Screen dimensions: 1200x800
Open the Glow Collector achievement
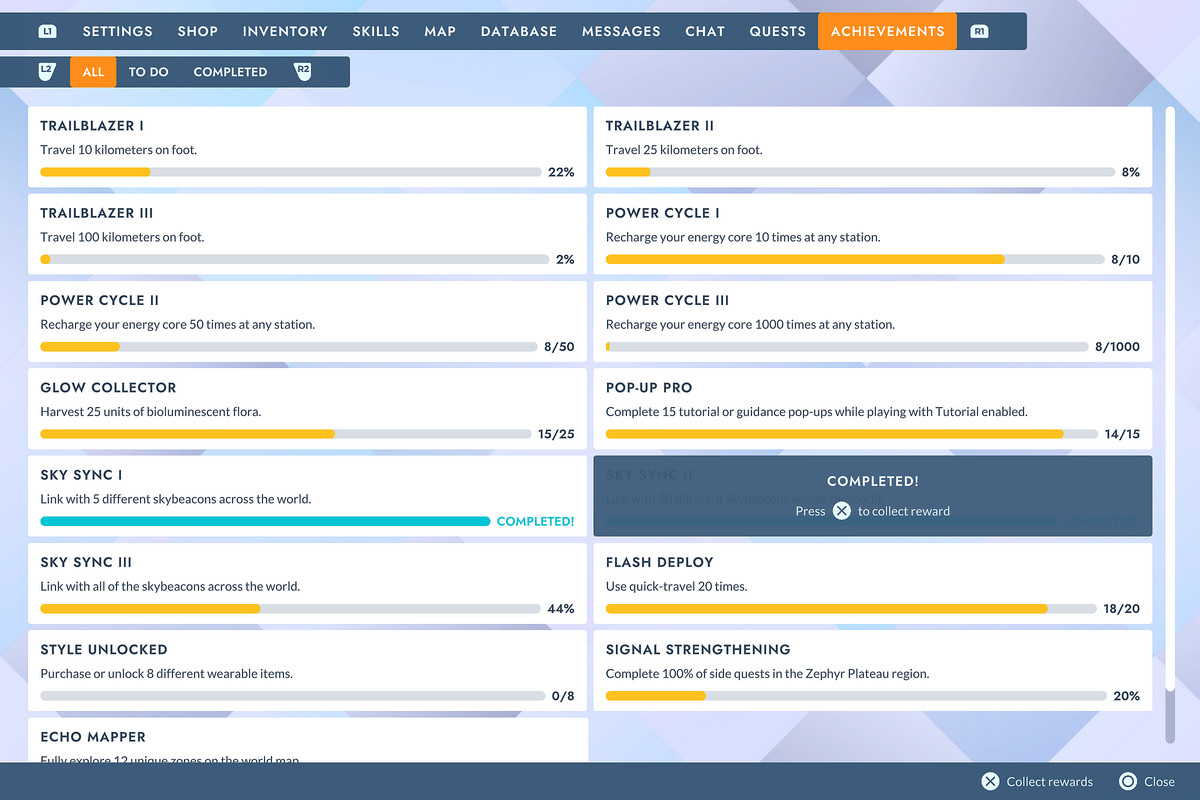click(x=307, y=408)
